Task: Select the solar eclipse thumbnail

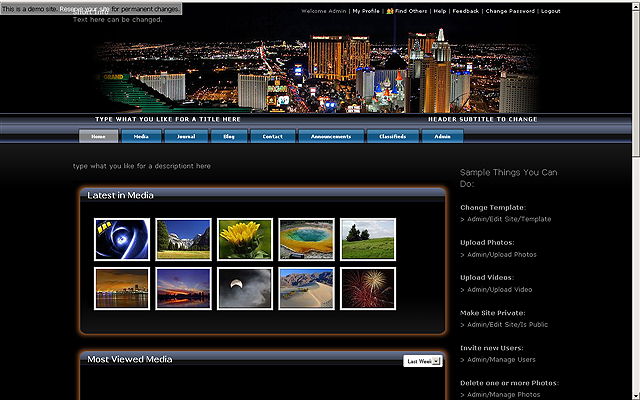Action: (x=244, y=288)
